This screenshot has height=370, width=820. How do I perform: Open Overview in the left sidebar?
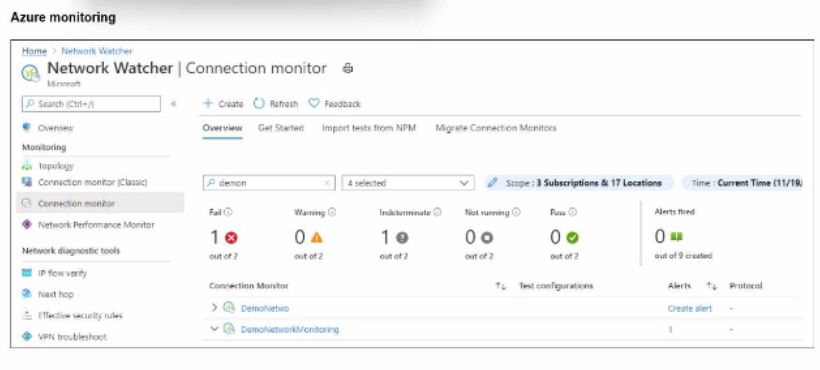tap(56, 128)
